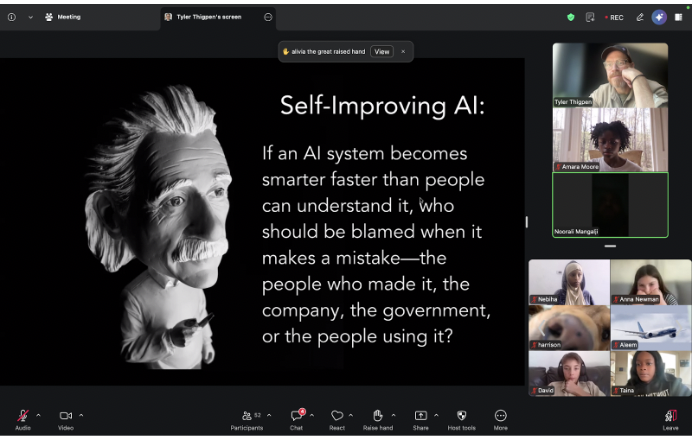Image resolution: width=694 pixels, height=436 pixels.
Task: Select the annotate pencil icon
Action: point(640,17)
